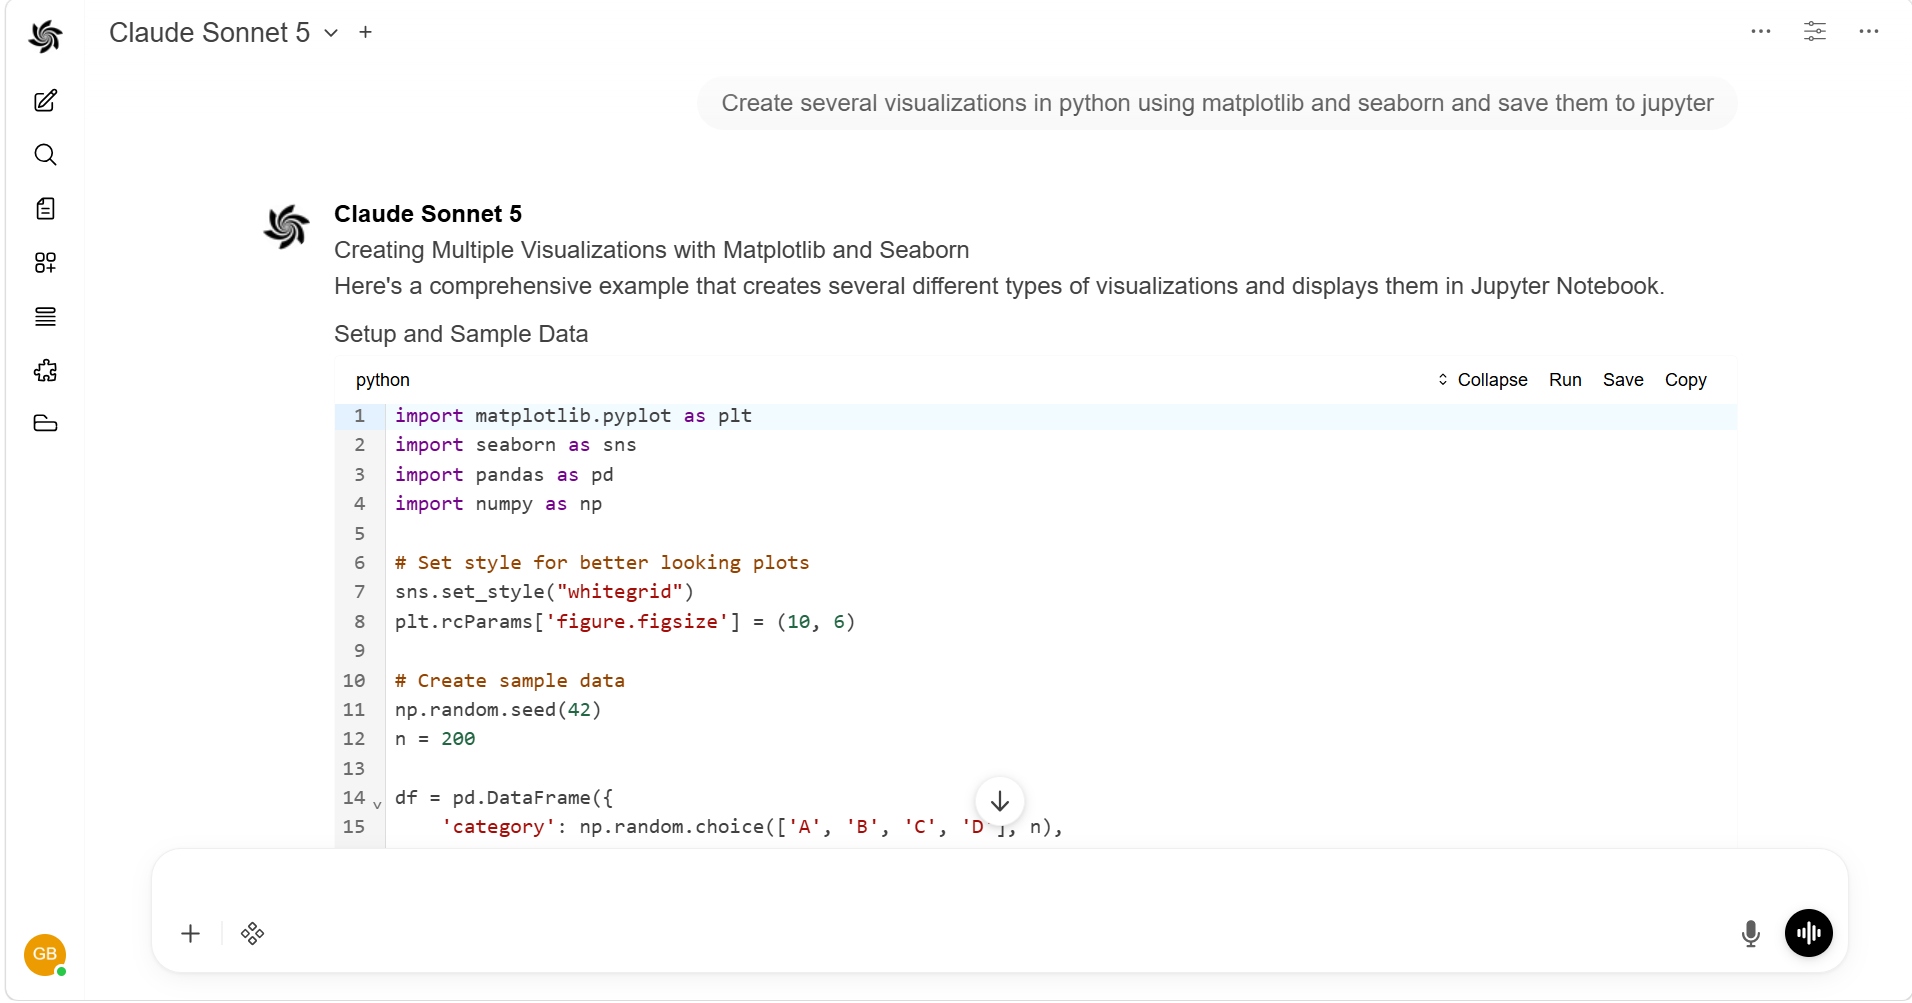This screenshot has width=1912, height=1003.
Task: Fold code at line 14 chevron
Action: [377, 803]
